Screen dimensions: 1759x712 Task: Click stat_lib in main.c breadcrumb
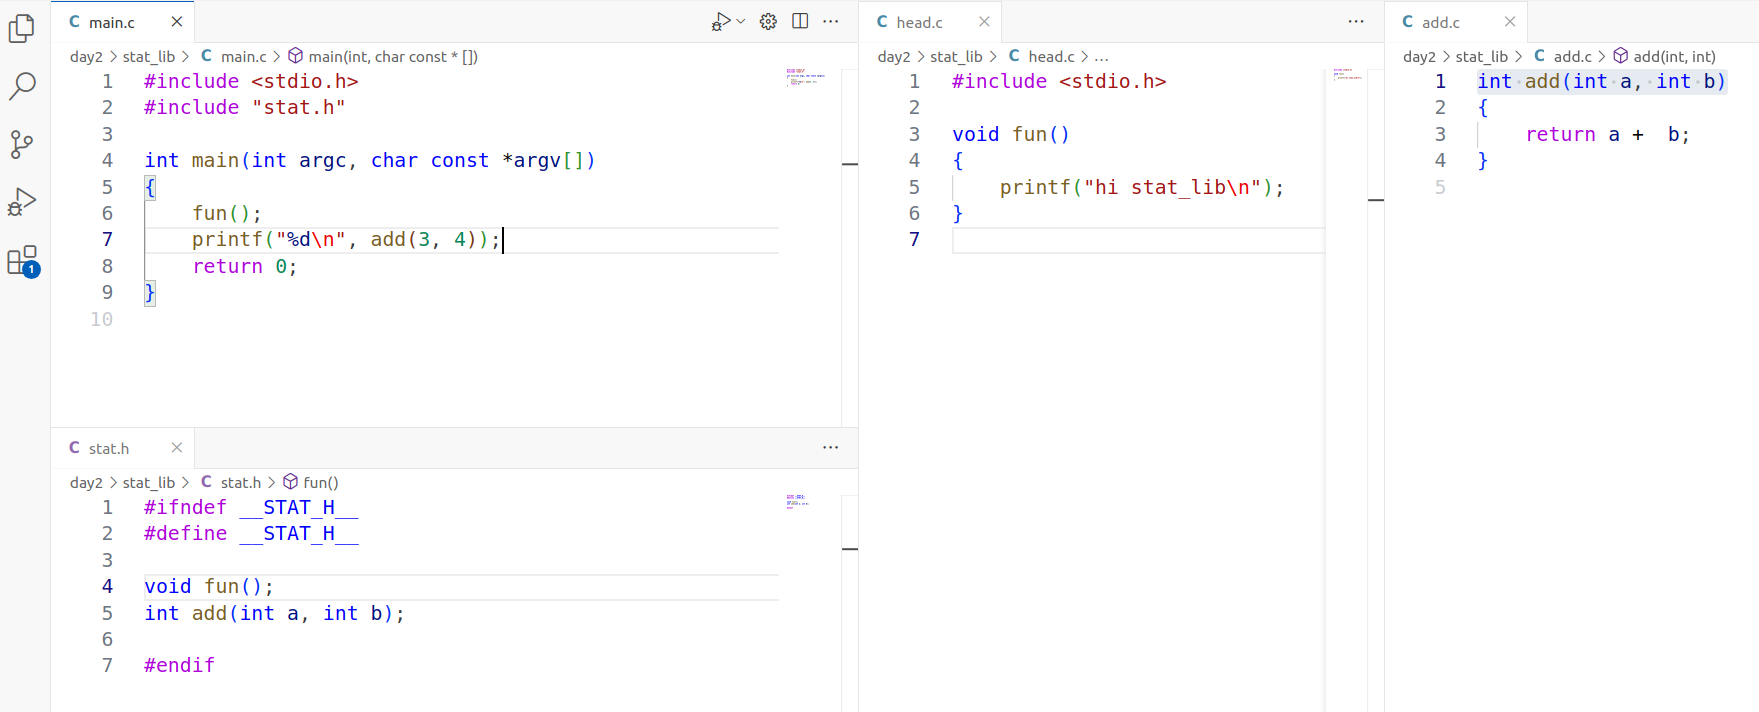click(x=149, y=57)
